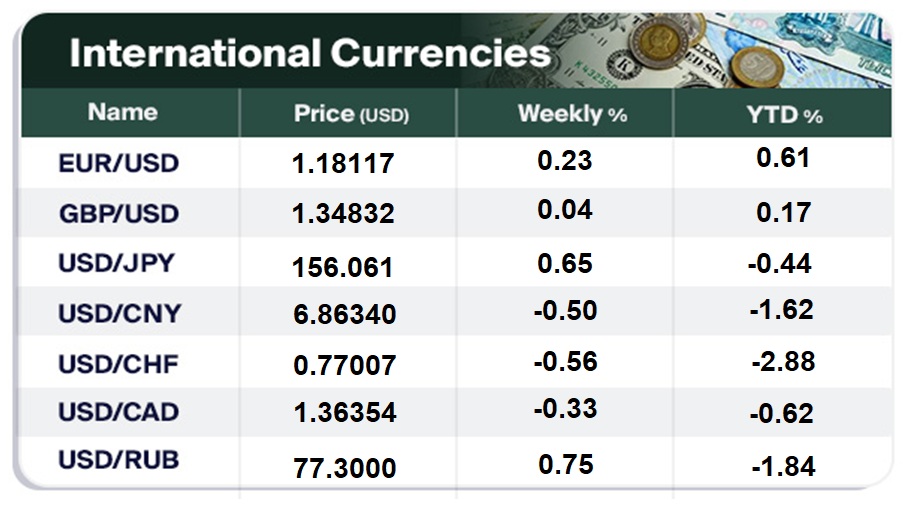Open the USD/CAD currency pair
The height and width of the screenshot is (522, 903).
coord(118,411)
